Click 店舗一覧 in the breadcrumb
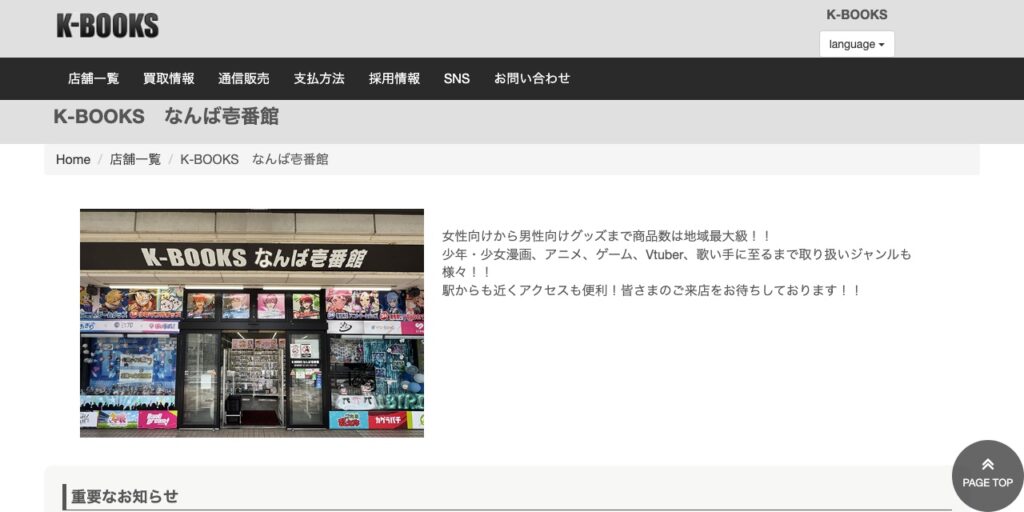This screenshot has height=512, width=1024. click(135, 159)
